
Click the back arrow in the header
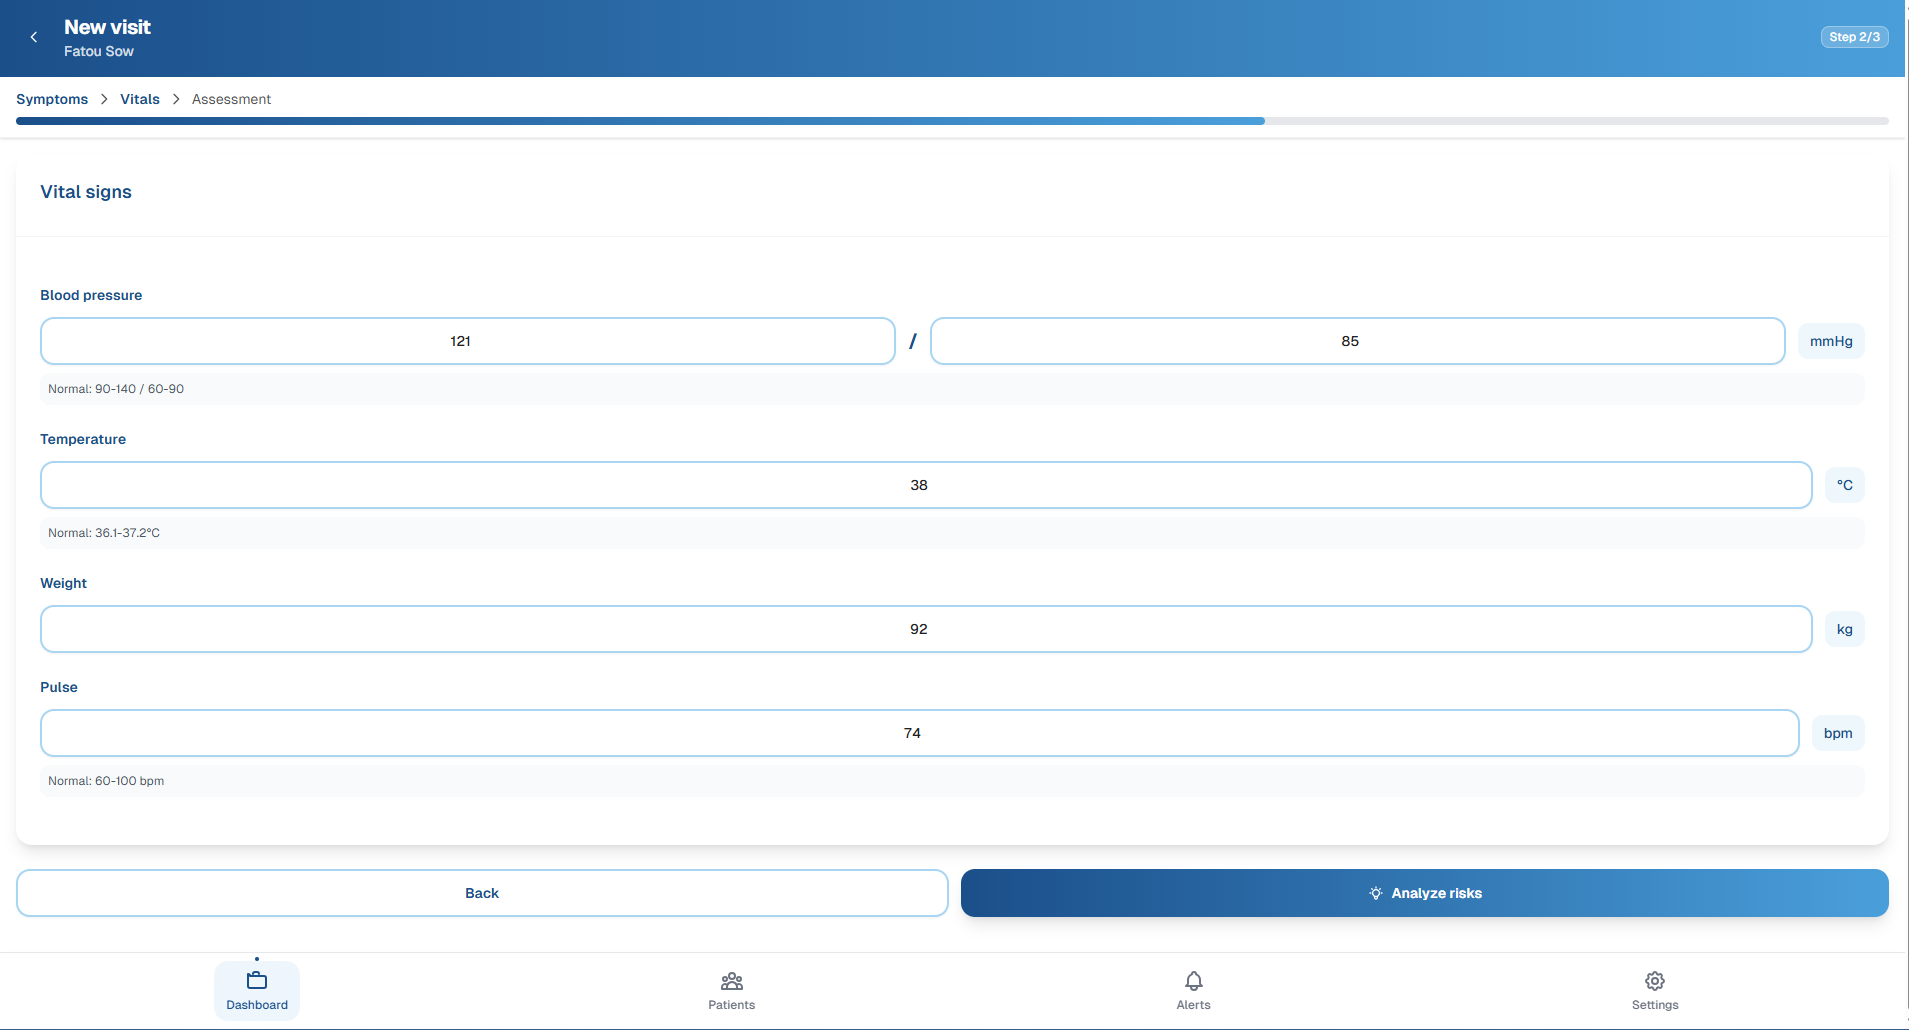click(34, 37)
